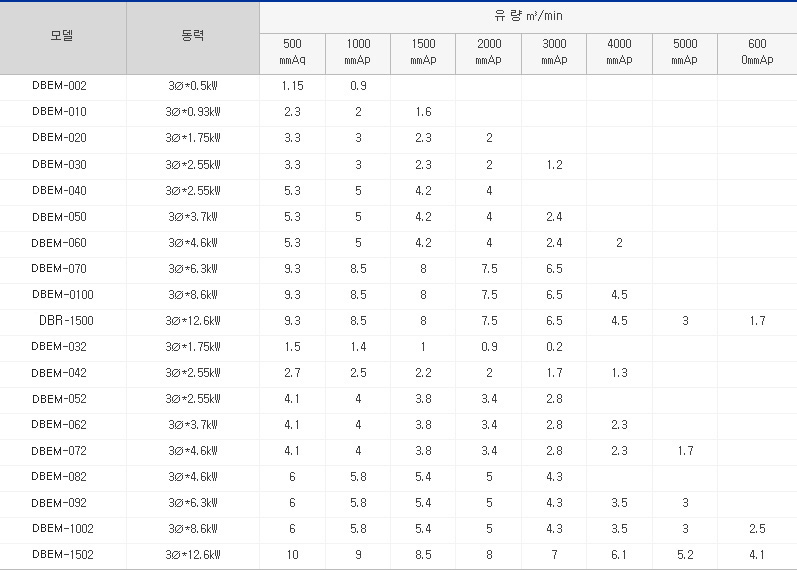This screenshot has height=570, width=797.
Task: Click the 유량 m³/min header cell
Action: 529,16
